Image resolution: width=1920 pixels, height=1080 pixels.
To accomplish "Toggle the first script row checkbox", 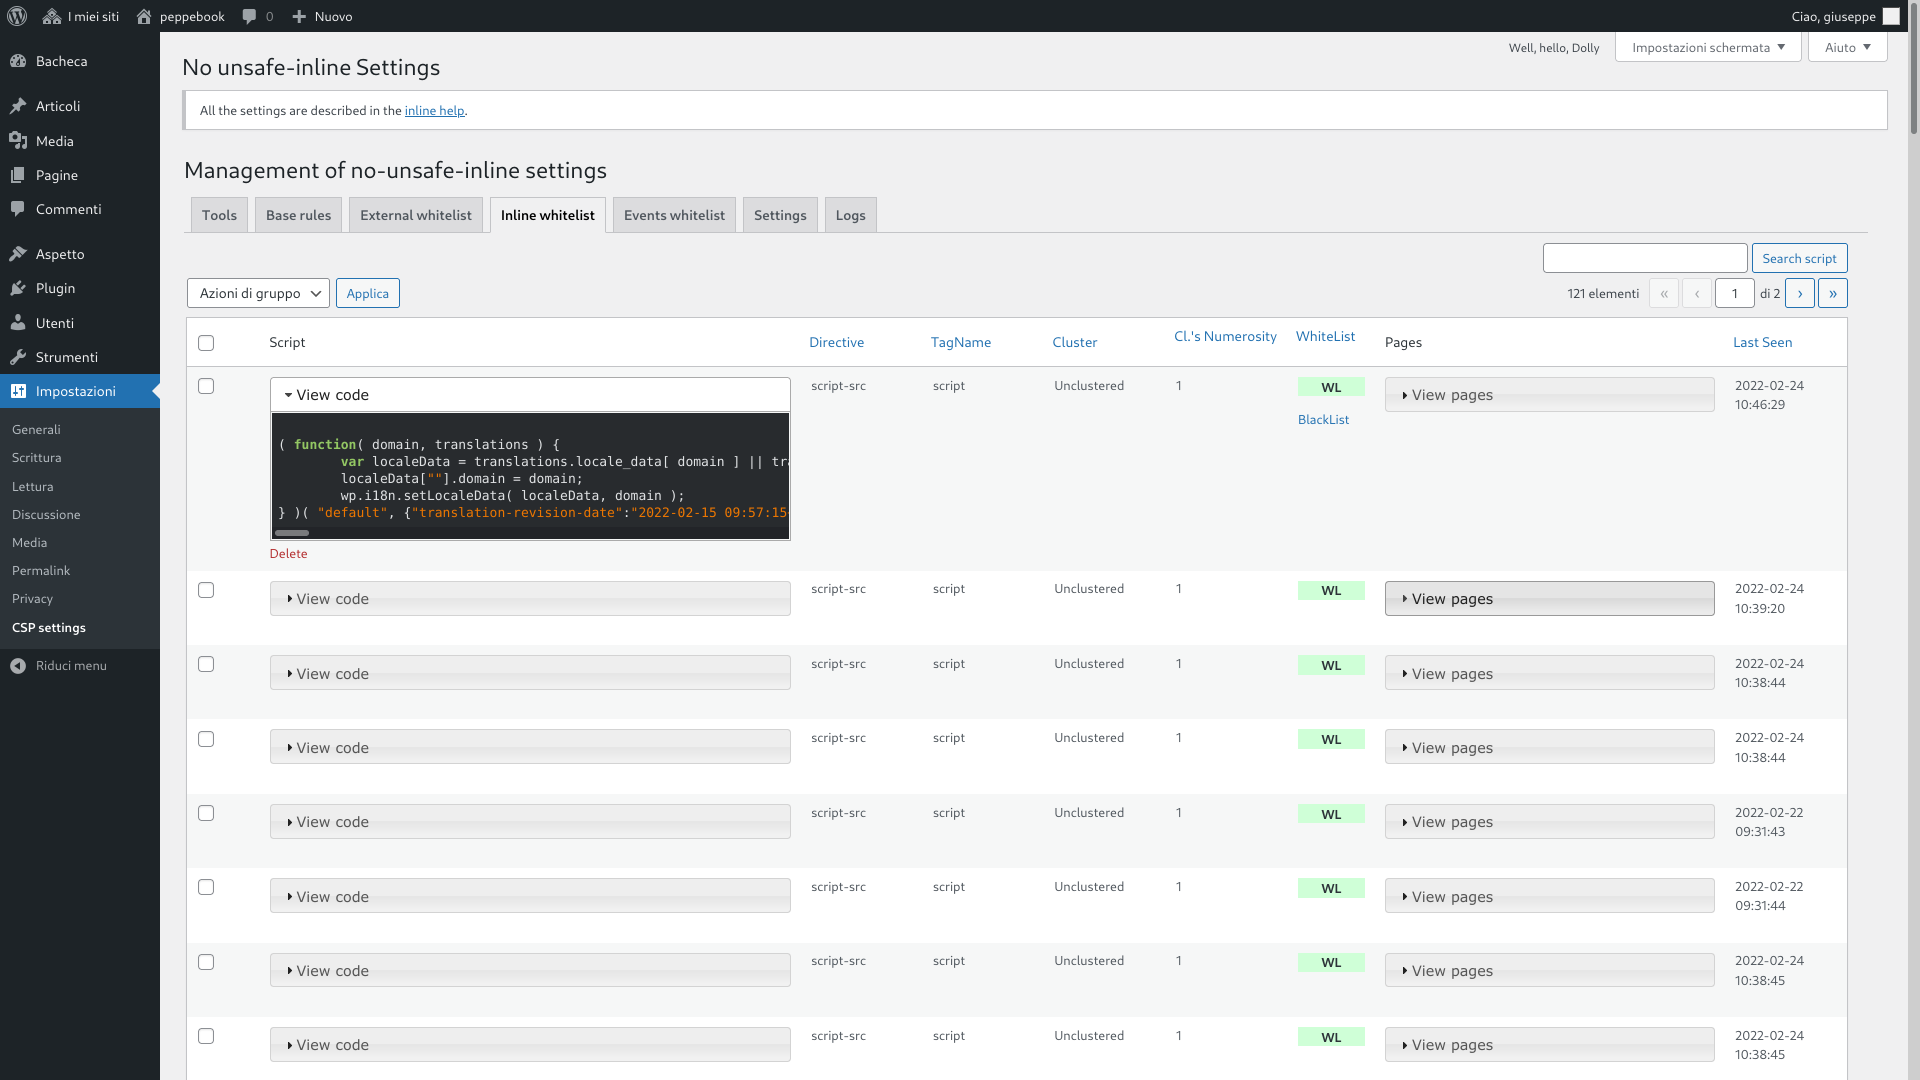I will 206,386.
